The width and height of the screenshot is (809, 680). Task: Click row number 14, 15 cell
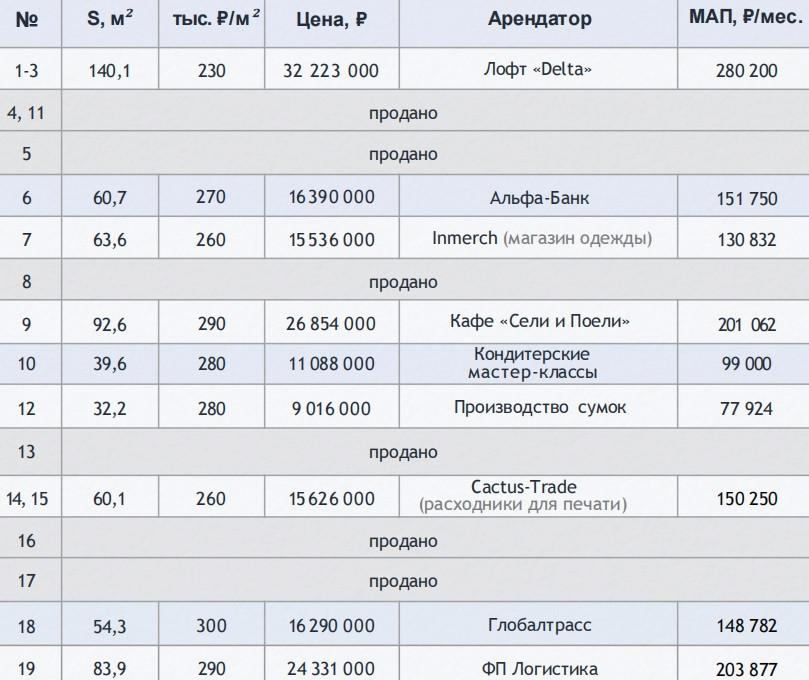point(28,498)
